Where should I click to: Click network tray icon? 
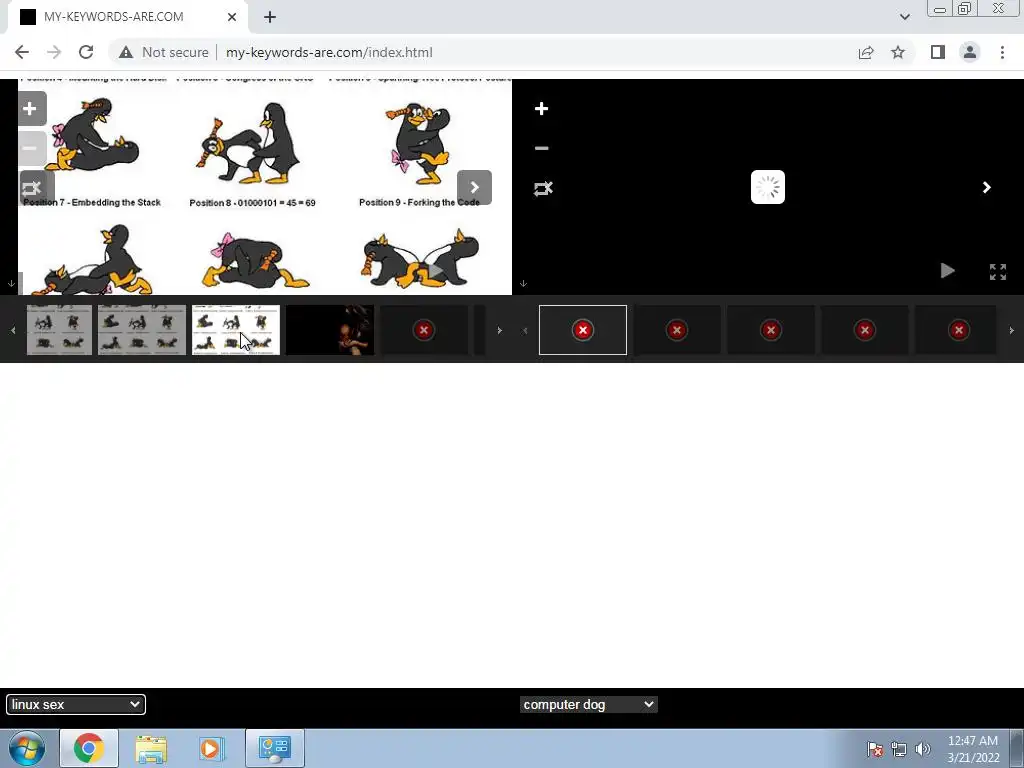(x=899, y=749)
